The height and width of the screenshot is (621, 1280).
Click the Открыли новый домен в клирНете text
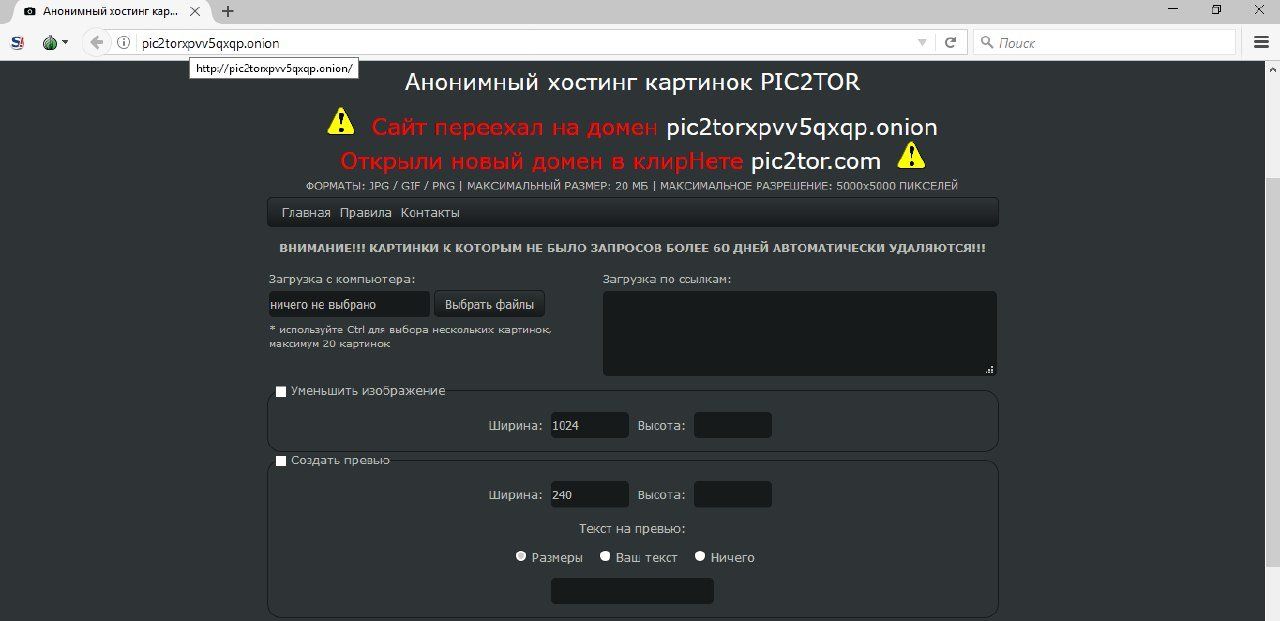pyautogui.click(x=542, y=161)
